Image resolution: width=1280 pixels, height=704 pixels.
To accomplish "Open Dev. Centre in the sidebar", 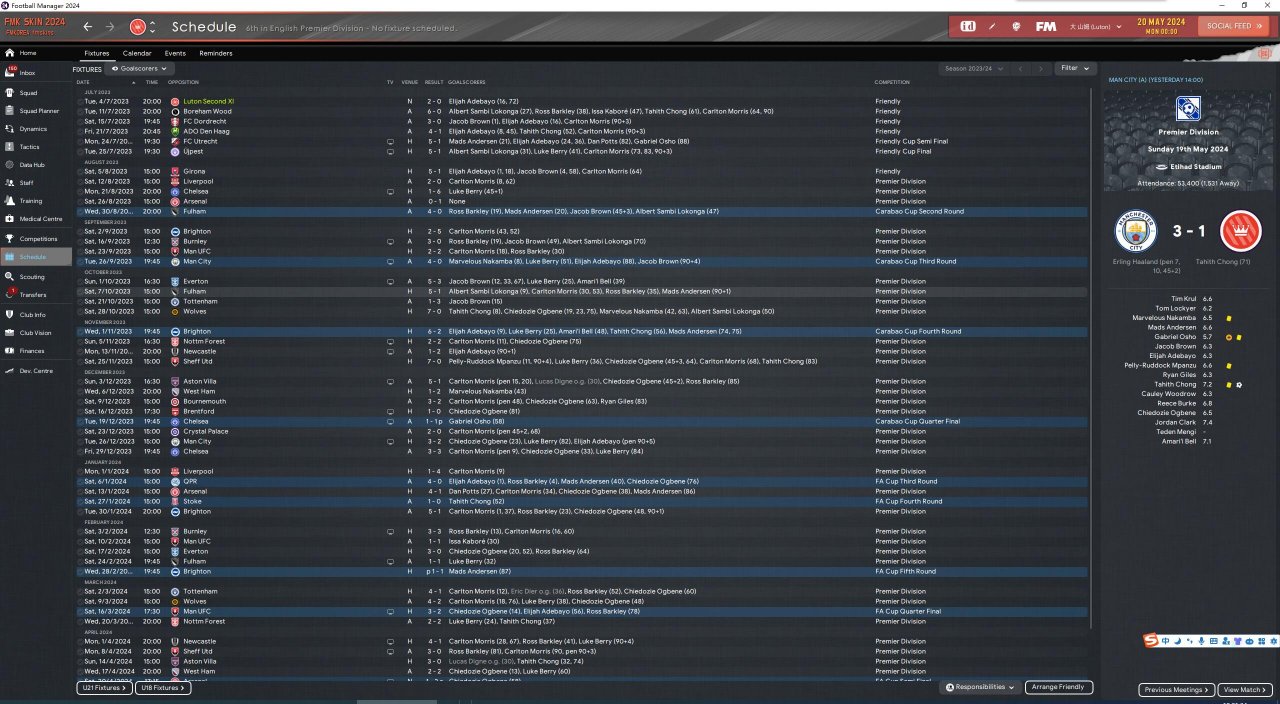I will tap(35, 371).
